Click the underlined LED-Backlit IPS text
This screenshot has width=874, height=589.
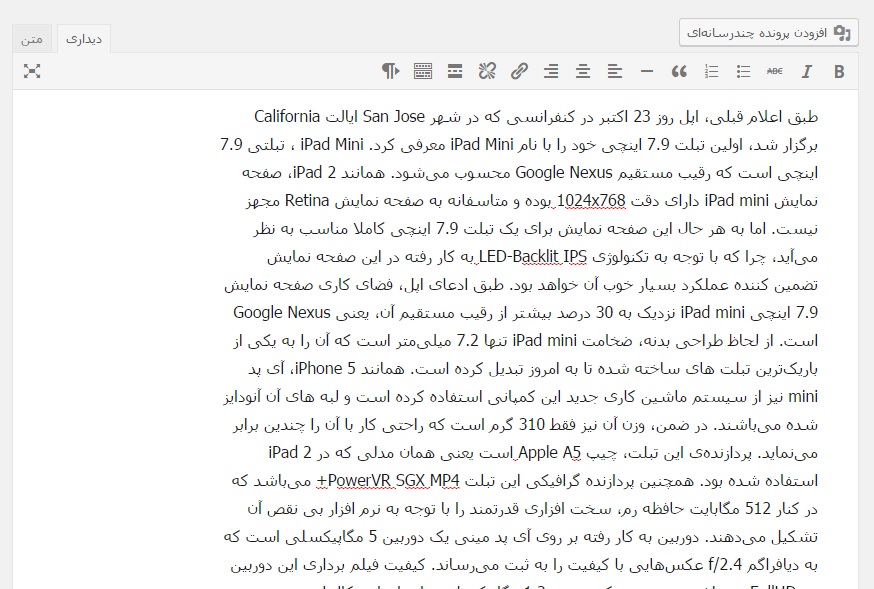533,257
